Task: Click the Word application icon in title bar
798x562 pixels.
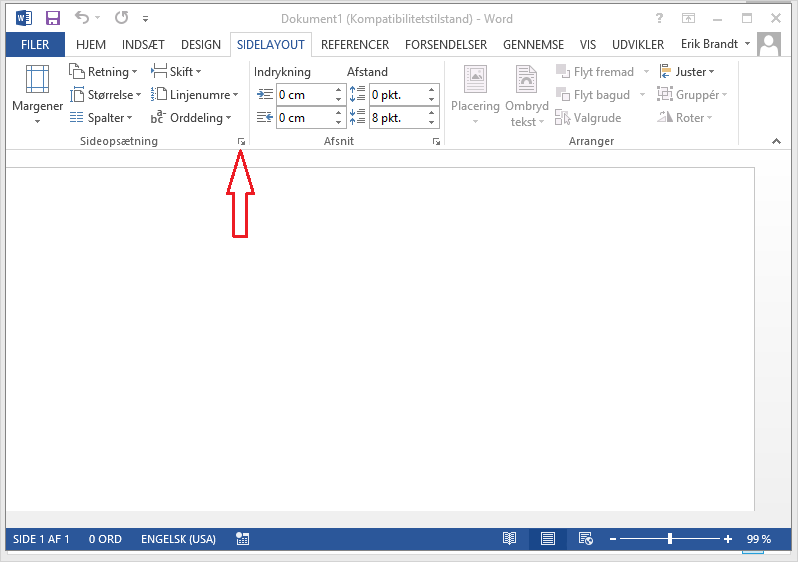Action: pos(24,18)
